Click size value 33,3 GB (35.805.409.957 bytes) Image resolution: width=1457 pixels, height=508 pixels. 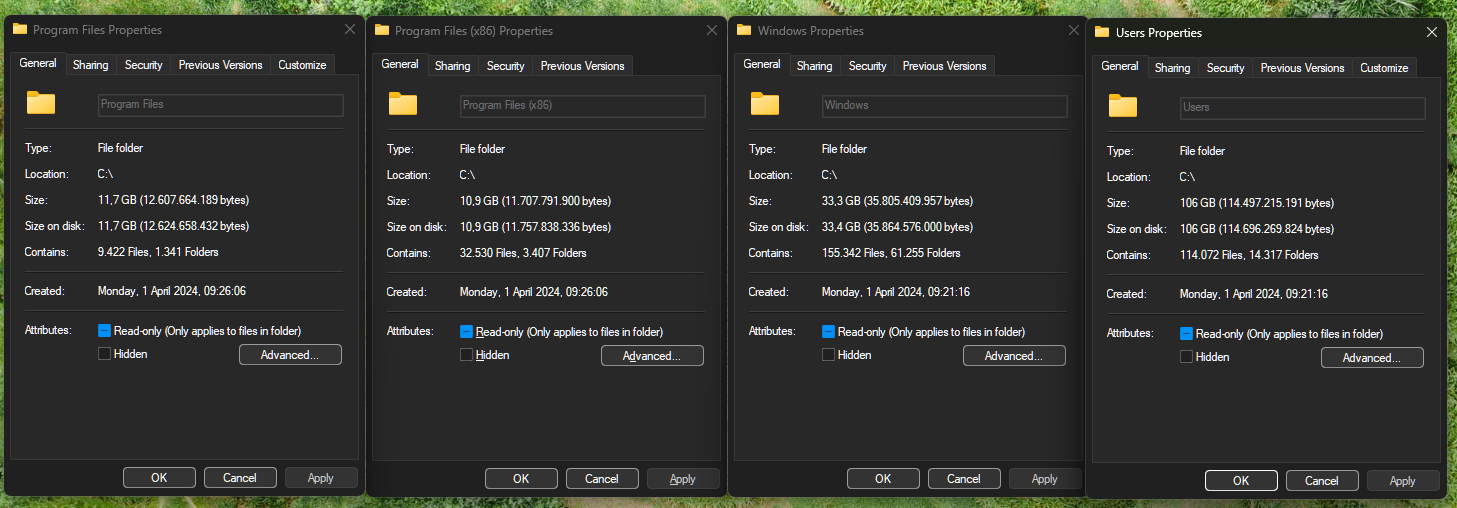[x=897, y=201]
